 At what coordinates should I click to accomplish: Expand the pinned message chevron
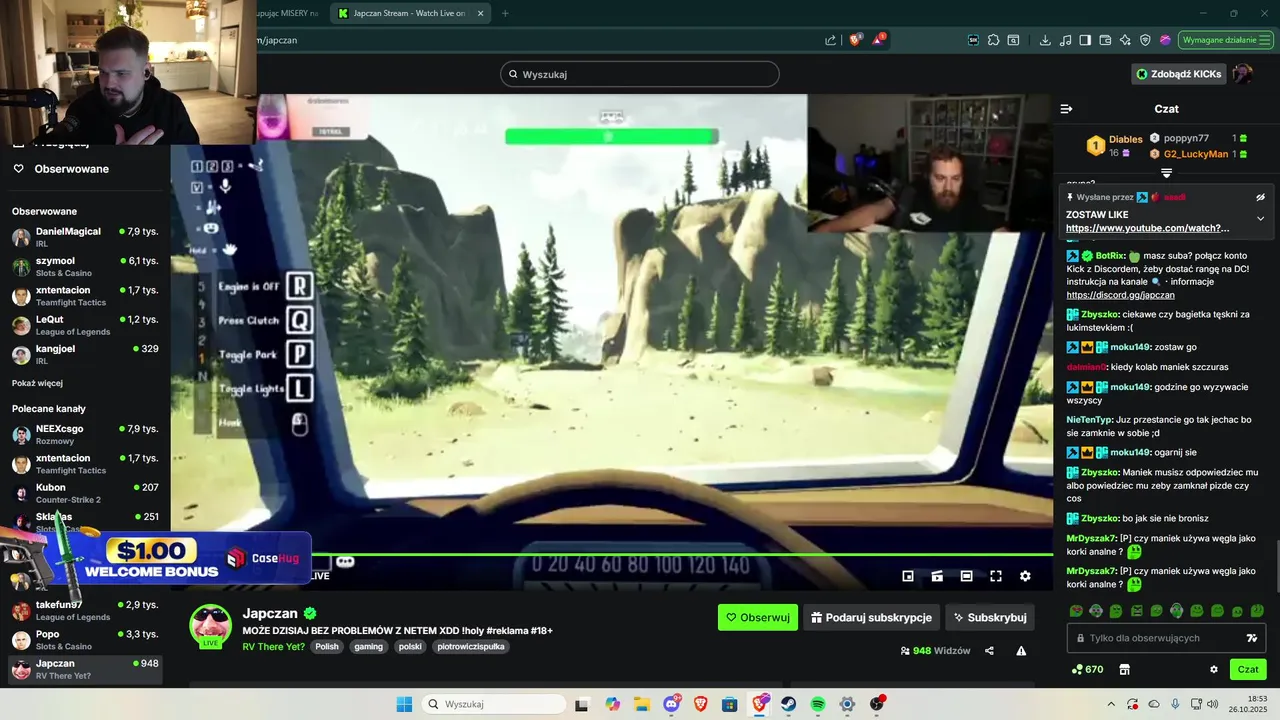1260,218
